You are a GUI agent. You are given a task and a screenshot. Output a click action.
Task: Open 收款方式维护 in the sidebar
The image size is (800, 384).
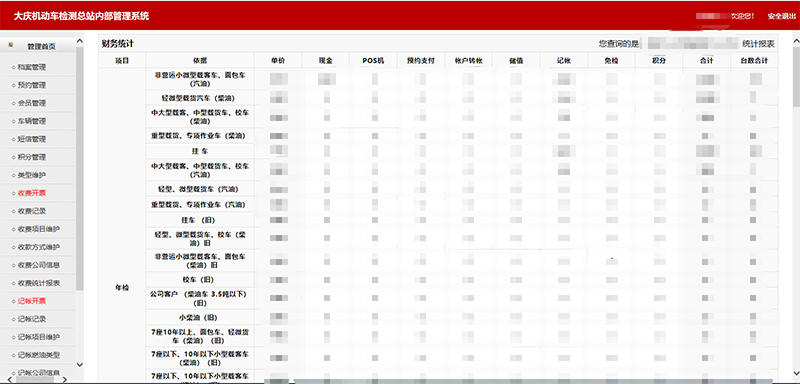point(39,247)
